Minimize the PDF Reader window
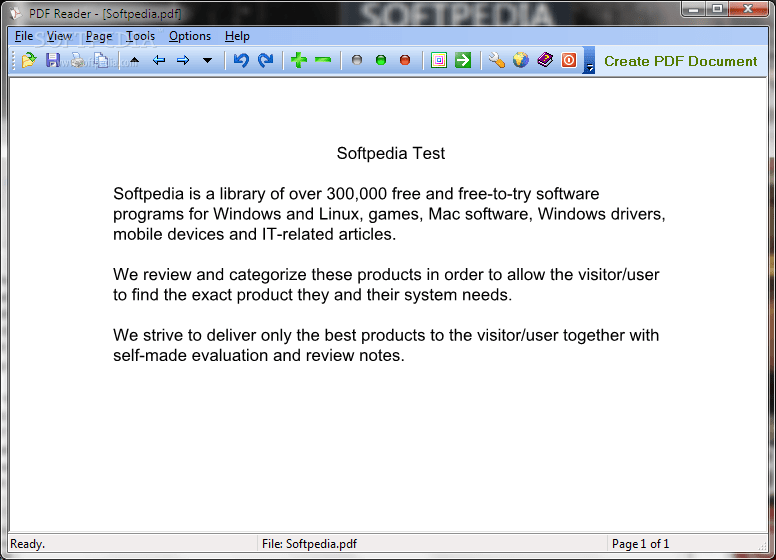 pyautogui.click(x=694, y=9)
